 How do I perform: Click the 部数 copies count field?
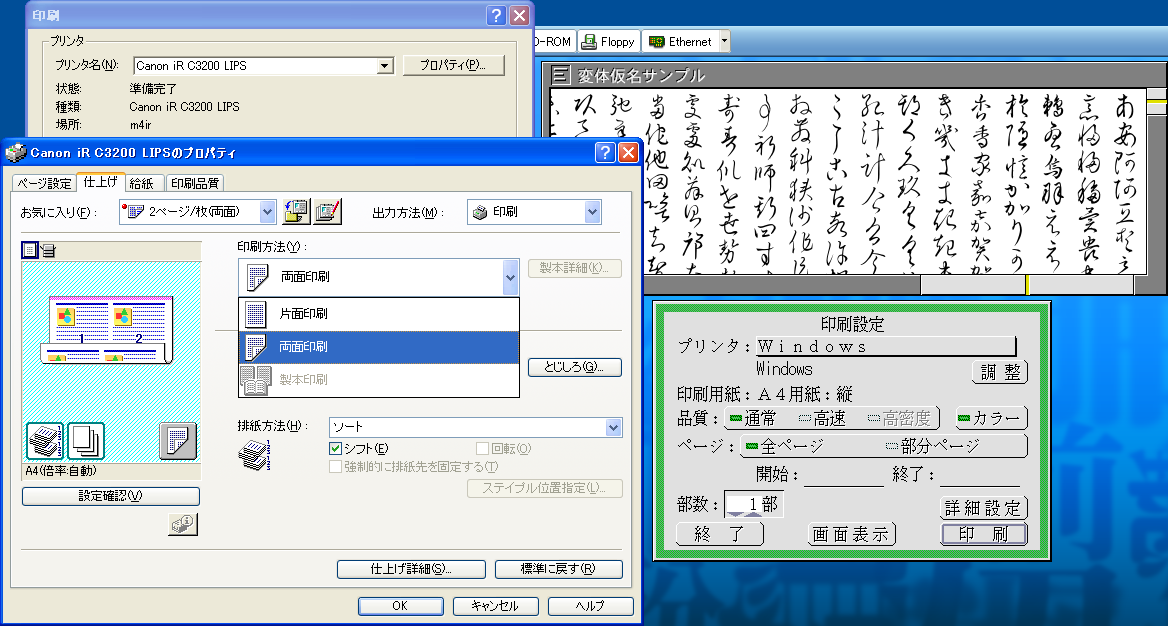[753, 505]
